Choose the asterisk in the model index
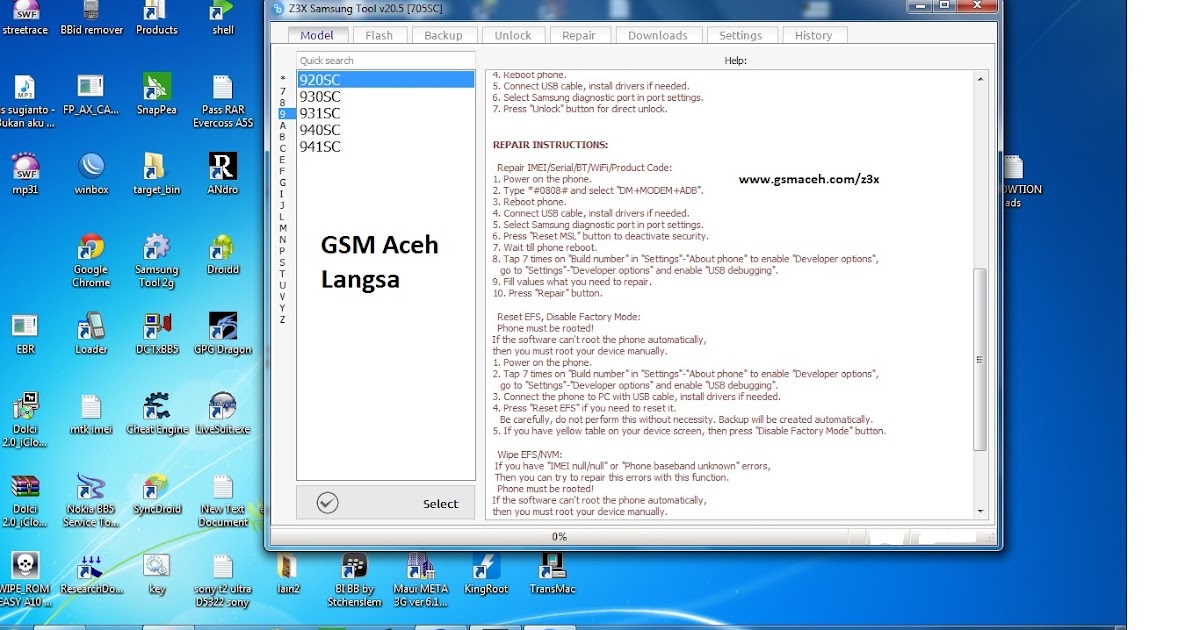This screenshot has height=630, width=1200. (283, 79)
